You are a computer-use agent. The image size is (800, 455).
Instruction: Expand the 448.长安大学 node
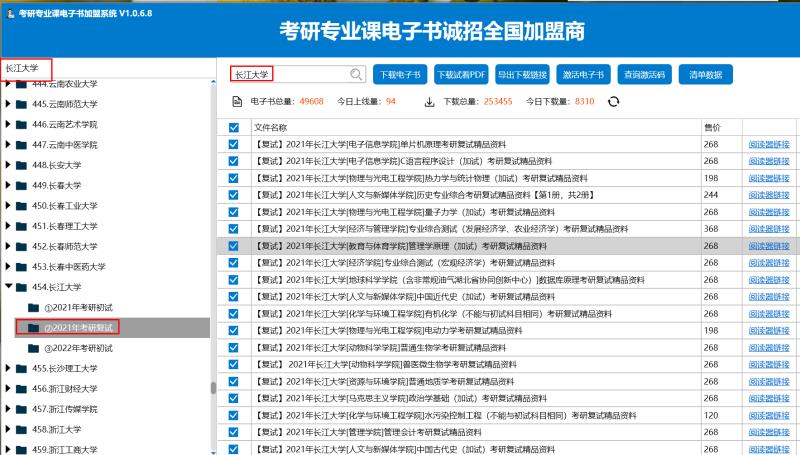8,165
